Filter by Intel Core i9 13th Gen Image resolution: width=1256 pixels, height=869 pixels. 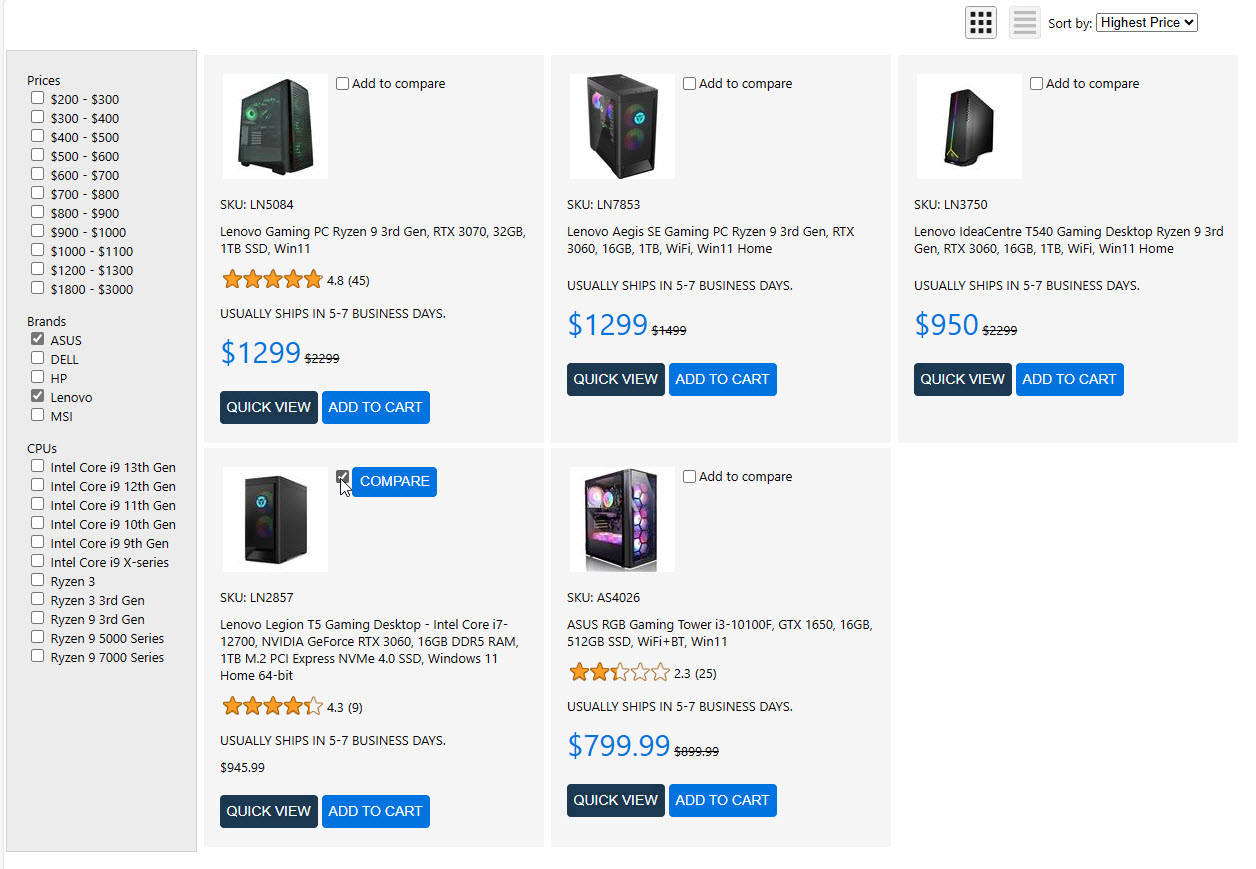pyautogui.click(x=38, y=467)
